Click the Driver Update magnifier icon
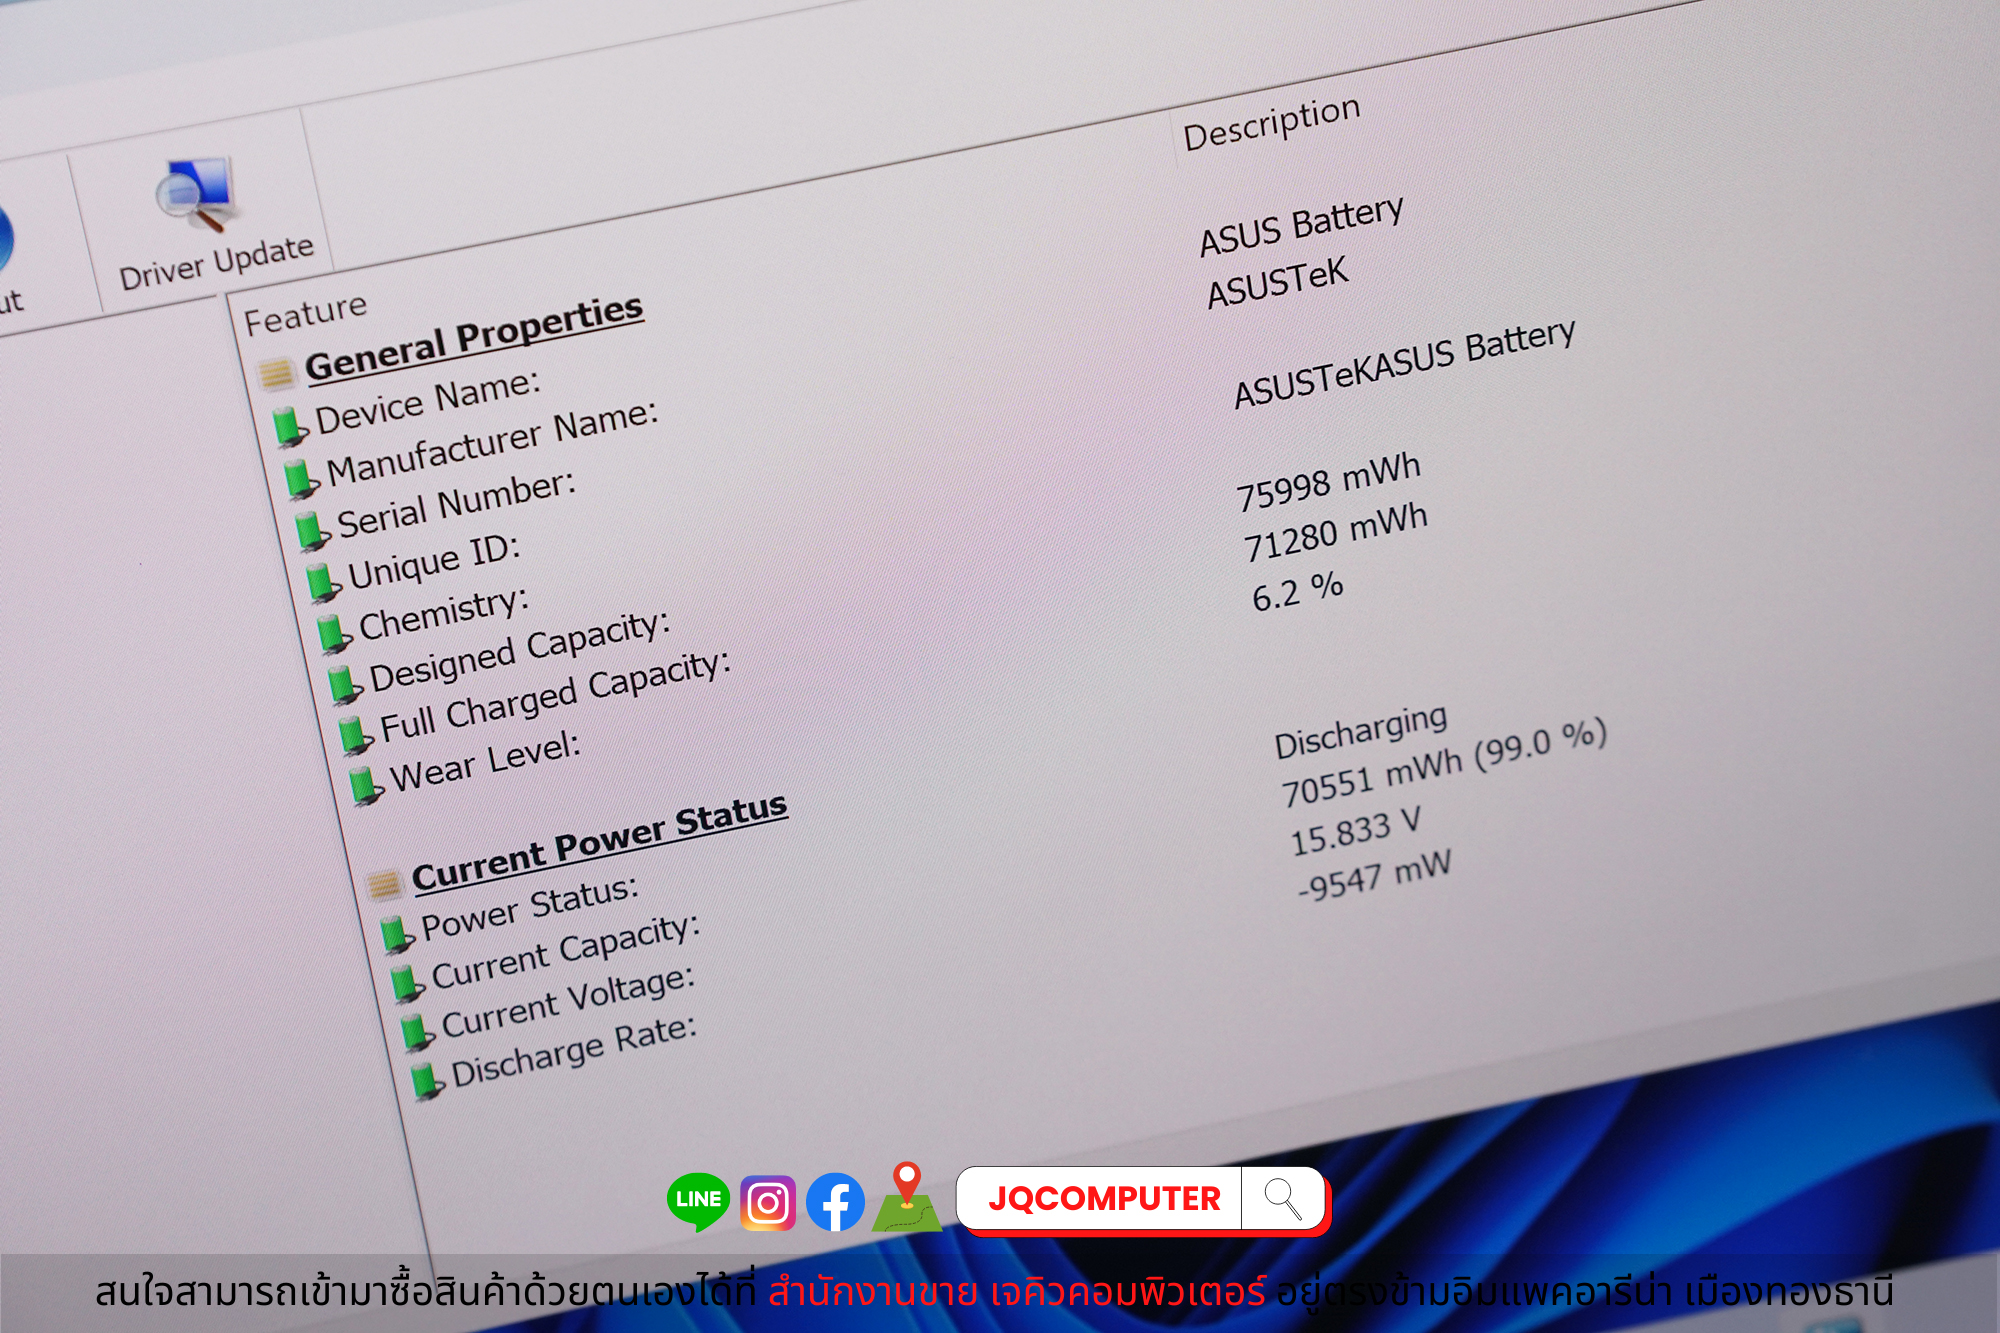 pos(196,195)
